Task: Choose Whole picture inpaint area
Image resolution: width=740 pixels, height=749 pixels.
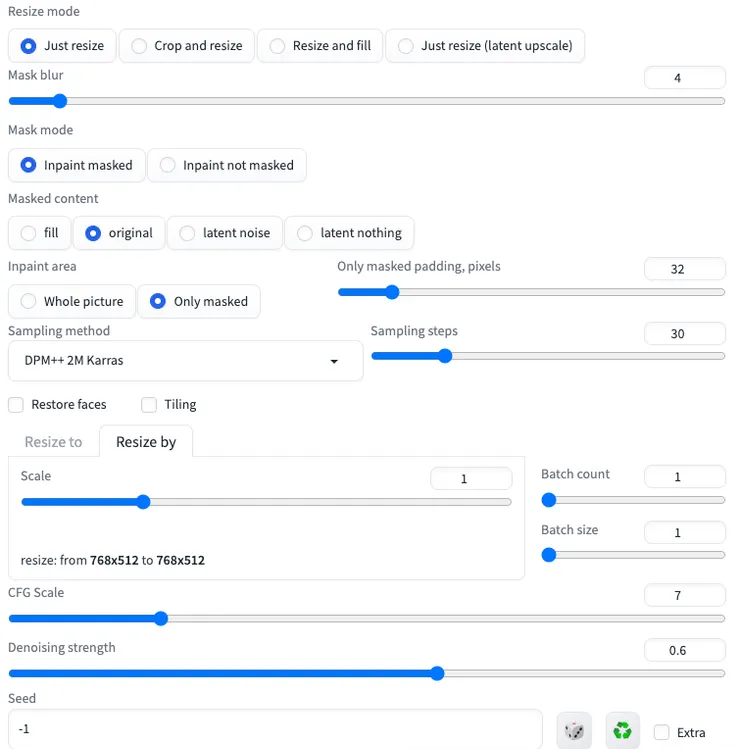Action: (71, 301)
